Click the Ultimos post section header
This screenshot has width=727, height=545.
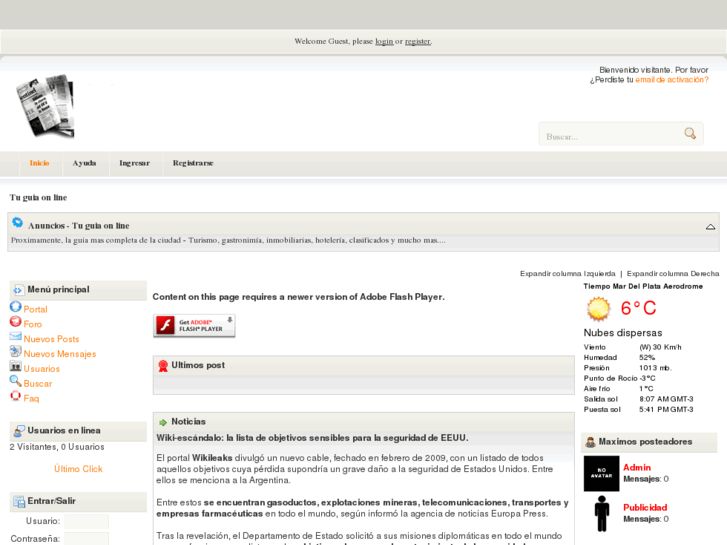(364, 365)
